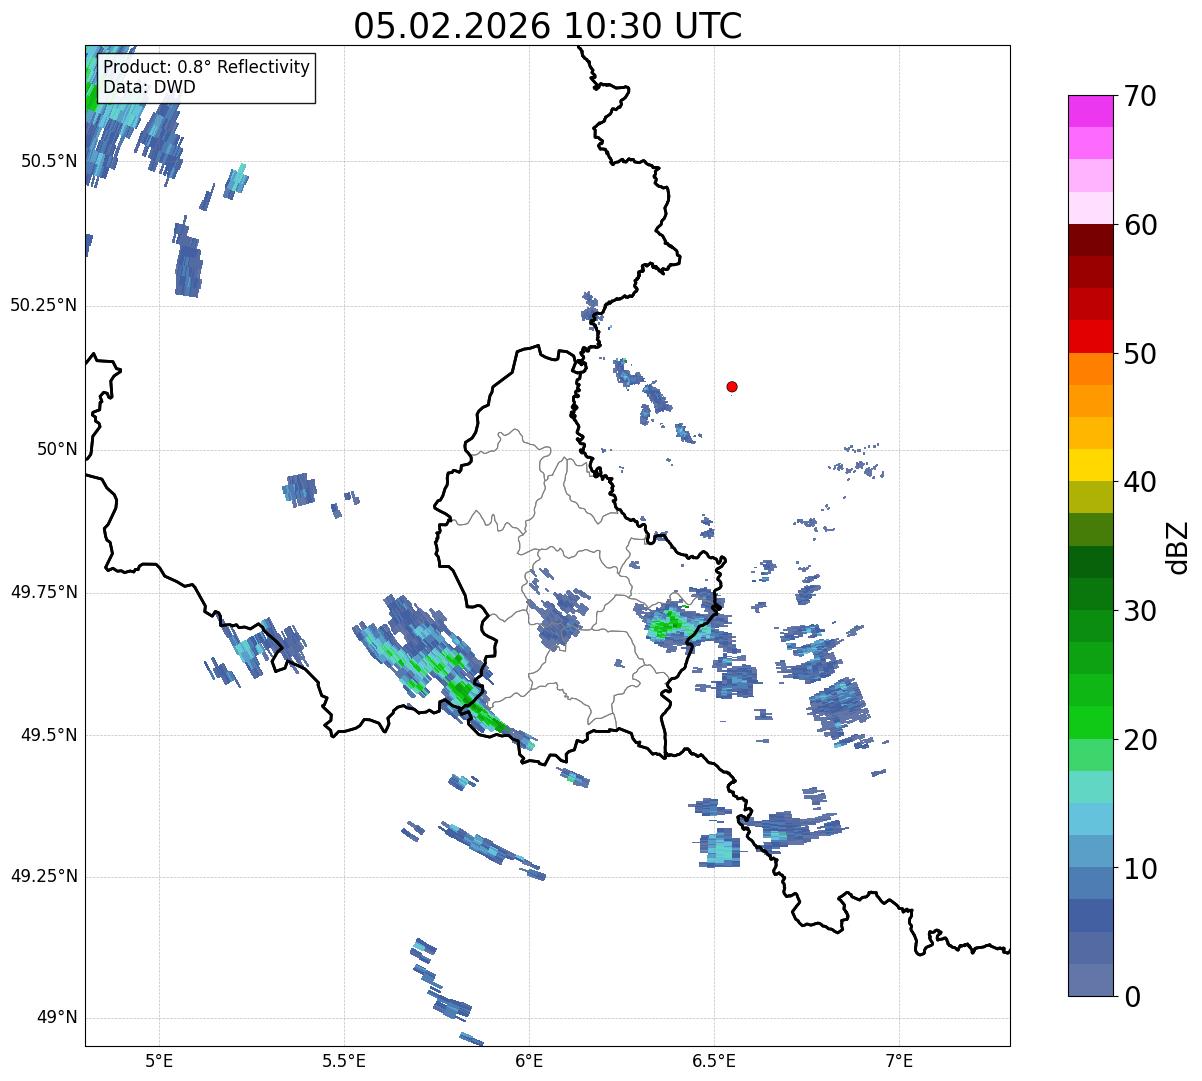The width and height of the screenshot is (1202, 1081).
Task: Click the colorbar tick label '70'
Action: pyautogui.click(x=1140, y=96)
